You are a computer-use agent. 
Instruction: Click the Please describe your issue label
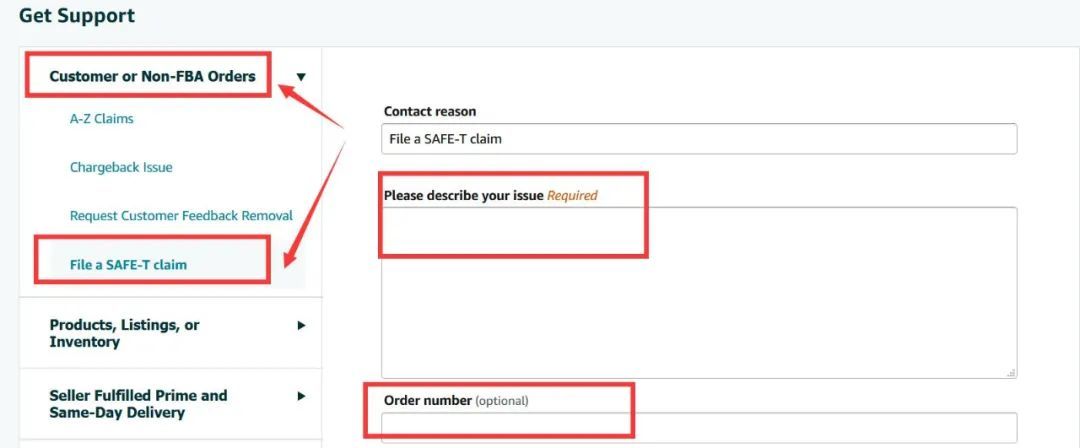click(464, 196)
